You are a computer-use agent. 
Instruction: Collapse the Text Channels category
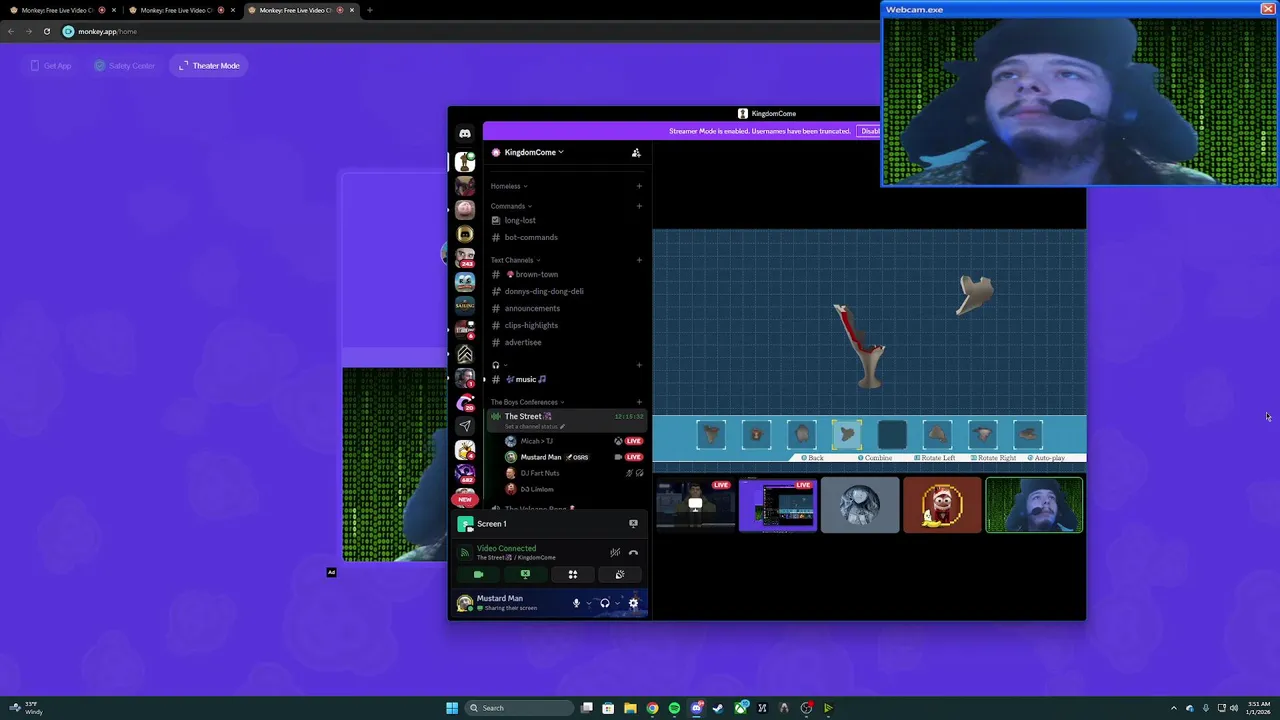point(515,260)
